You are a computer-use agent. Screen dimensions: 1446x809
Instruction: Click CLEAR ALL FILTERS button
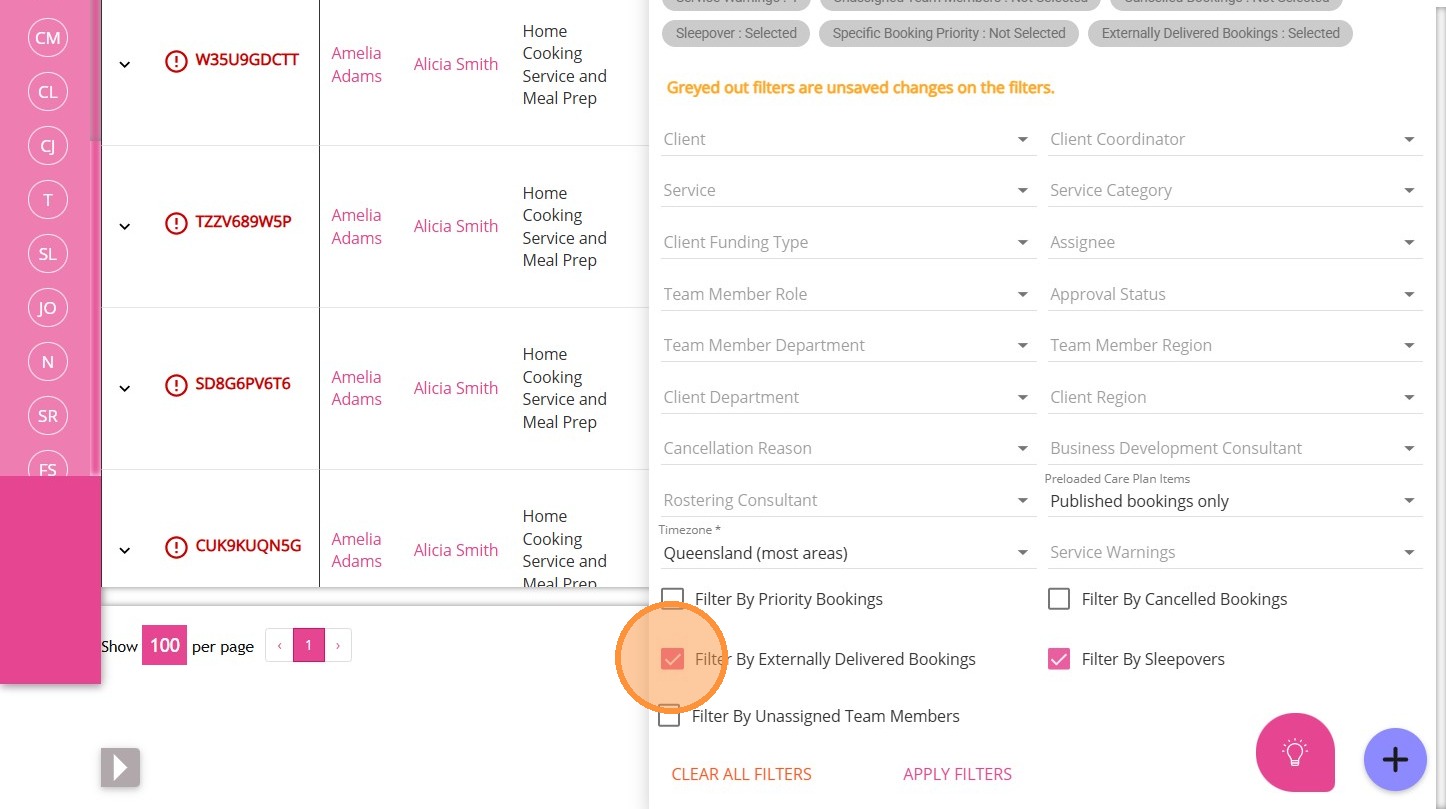[741, 774]
